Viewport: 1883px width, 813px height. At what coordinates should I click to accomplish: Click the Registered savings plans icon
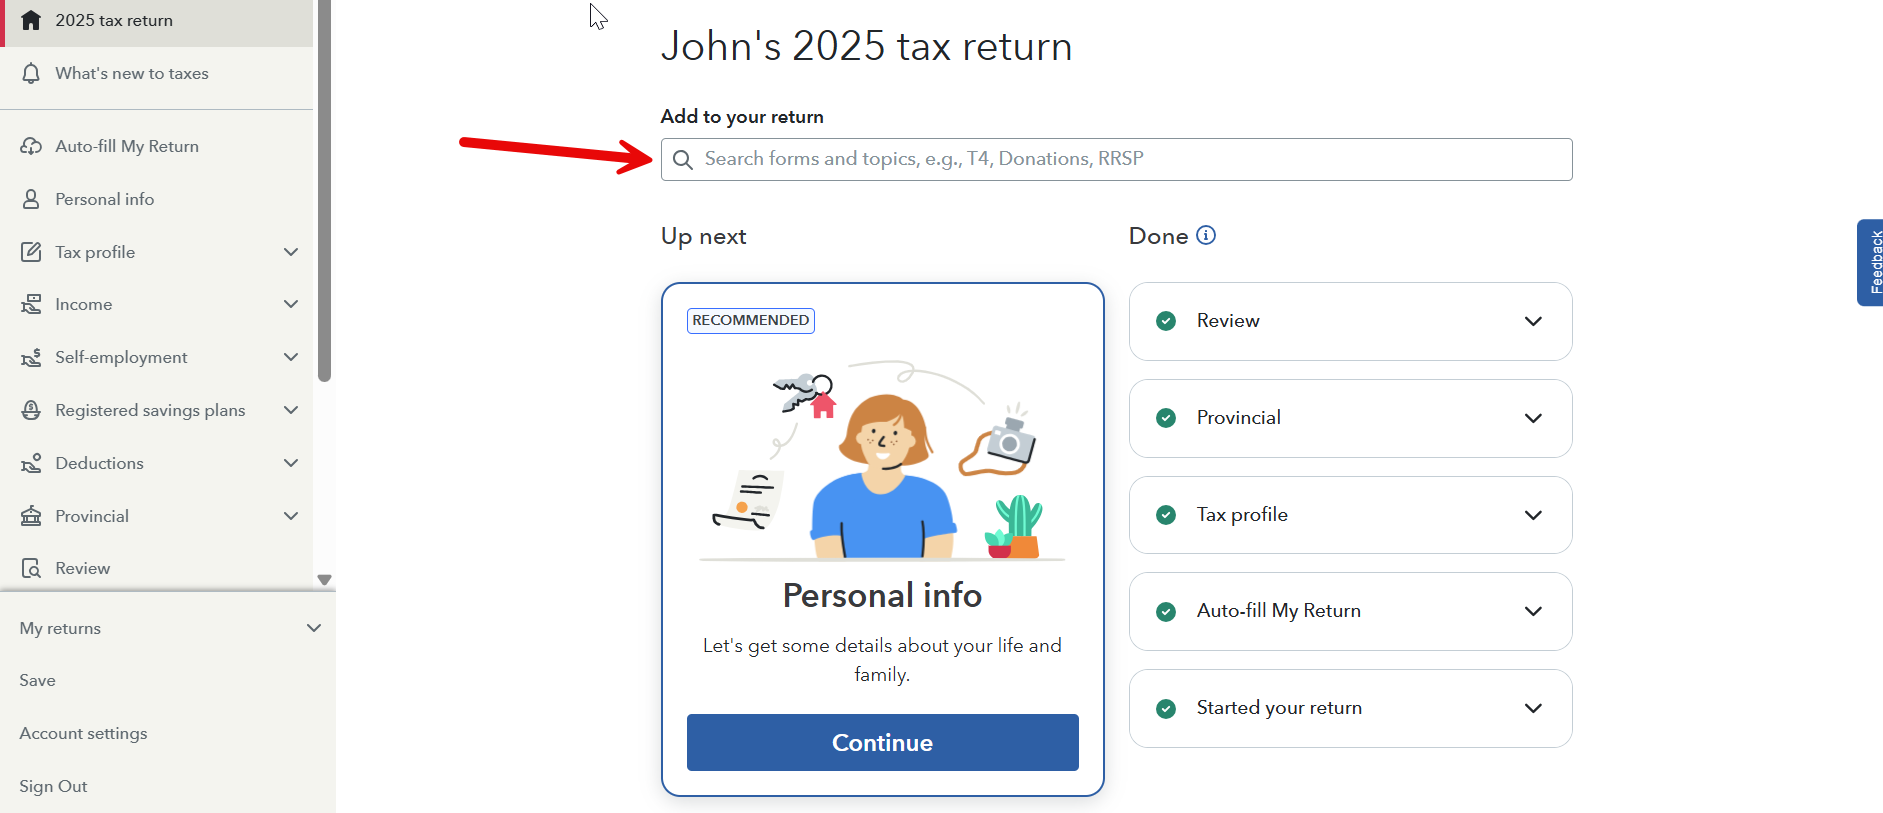point(31,410)
